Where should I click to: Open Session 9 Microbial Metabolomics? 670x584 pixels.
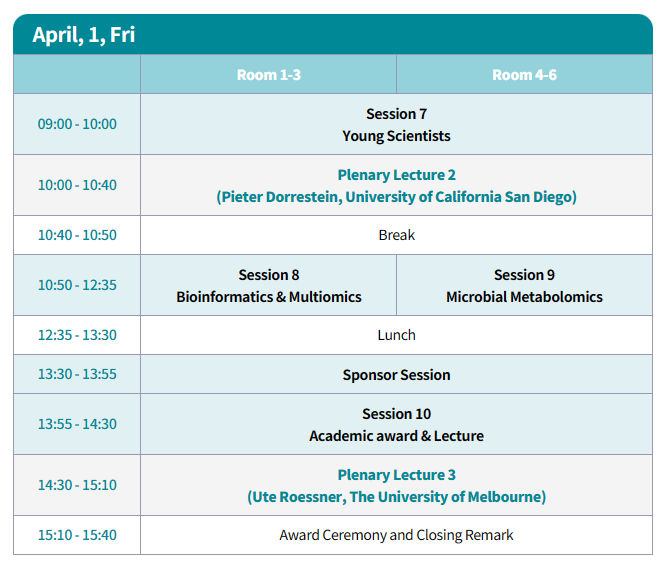(524, 285)
